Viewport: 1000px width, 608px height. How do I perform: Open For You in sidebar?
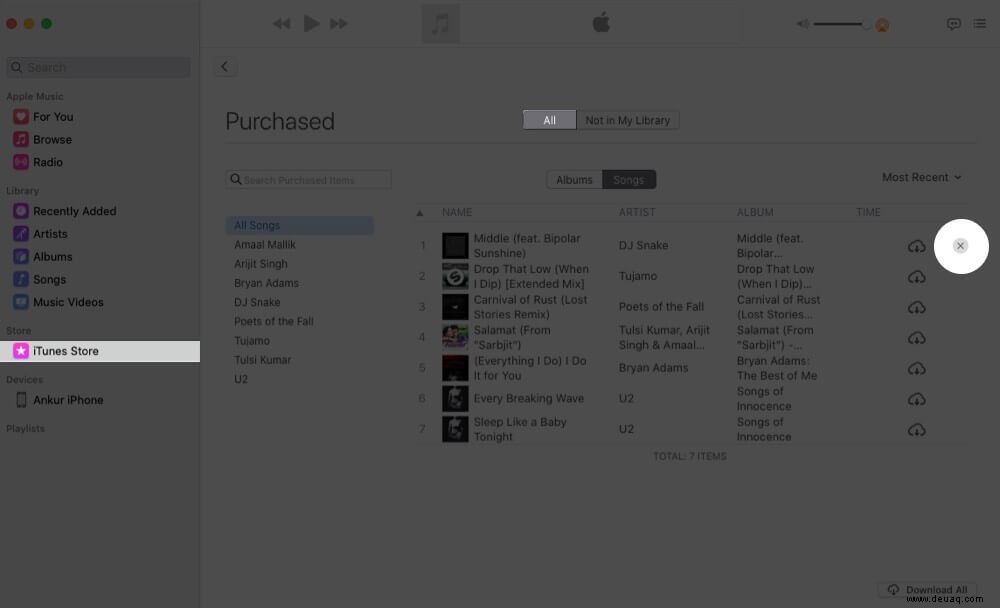[x=53, y=117]
